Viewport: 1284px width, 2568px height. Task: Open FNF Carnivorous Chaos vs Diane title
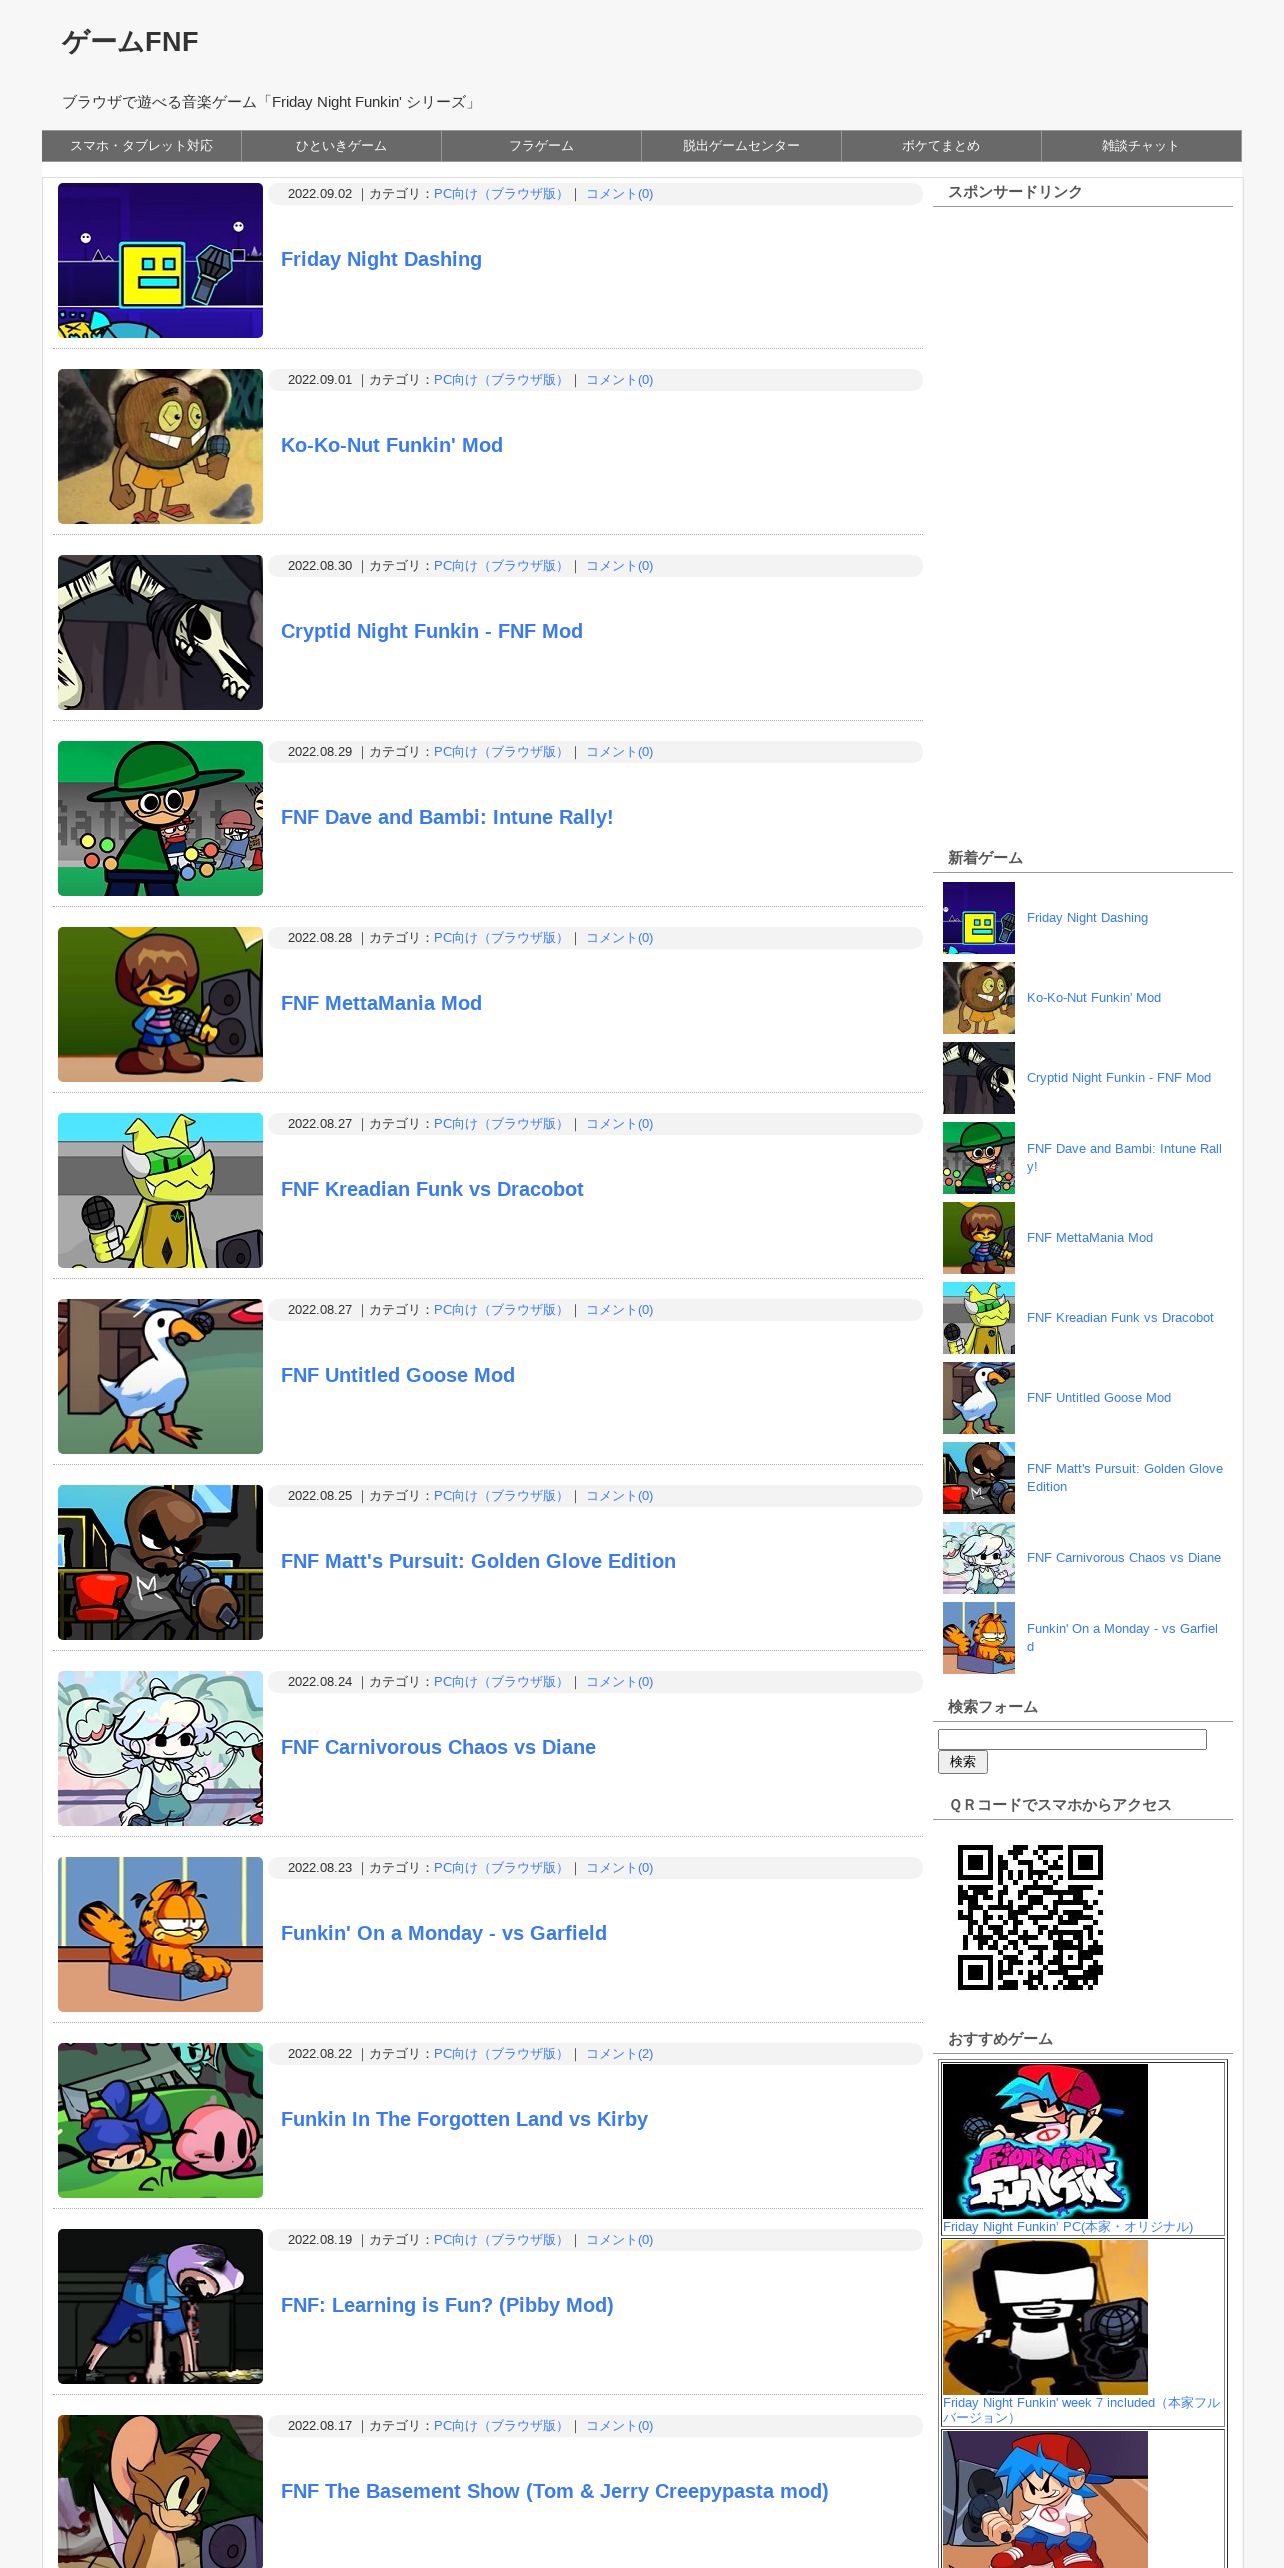(x=438, y=1747)
